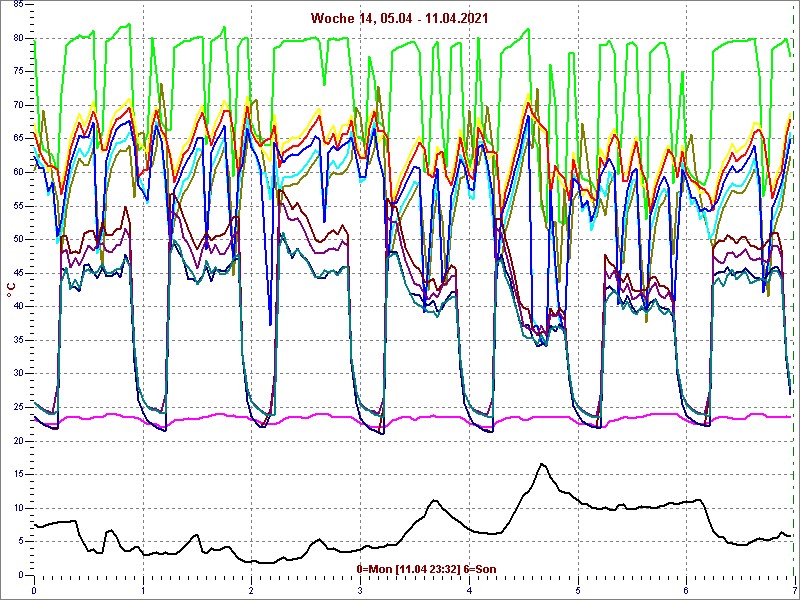Click the chart title "Woche 14, 05.04 - 11.04.2021"

point(399,19)
